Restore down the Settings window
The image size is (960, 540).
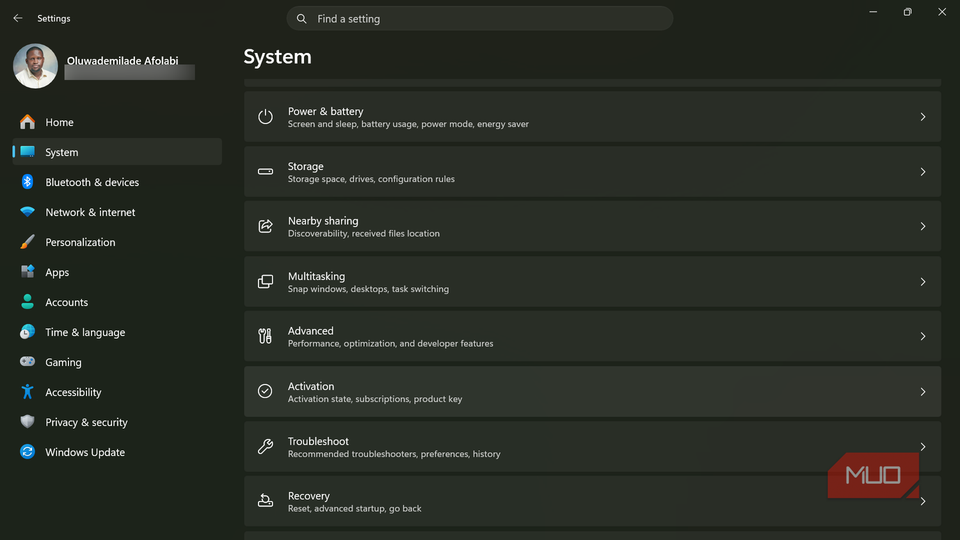tap(907, 12)
